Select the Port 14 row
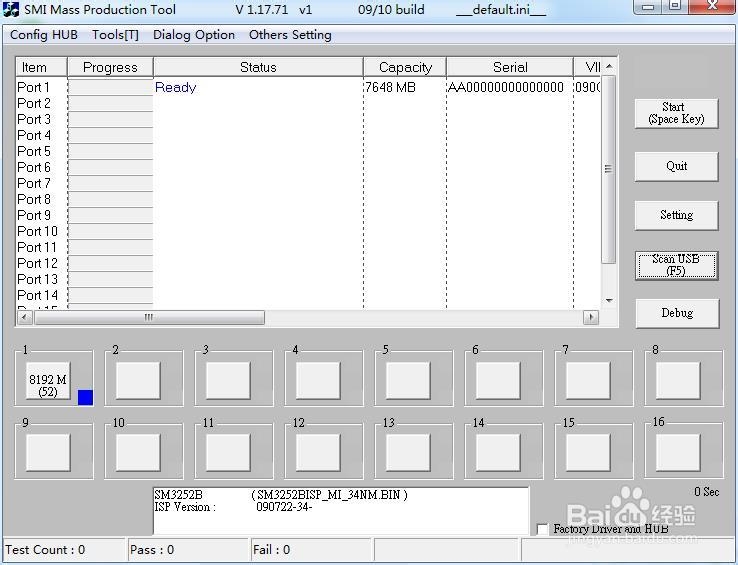 [x=308, y=296]
